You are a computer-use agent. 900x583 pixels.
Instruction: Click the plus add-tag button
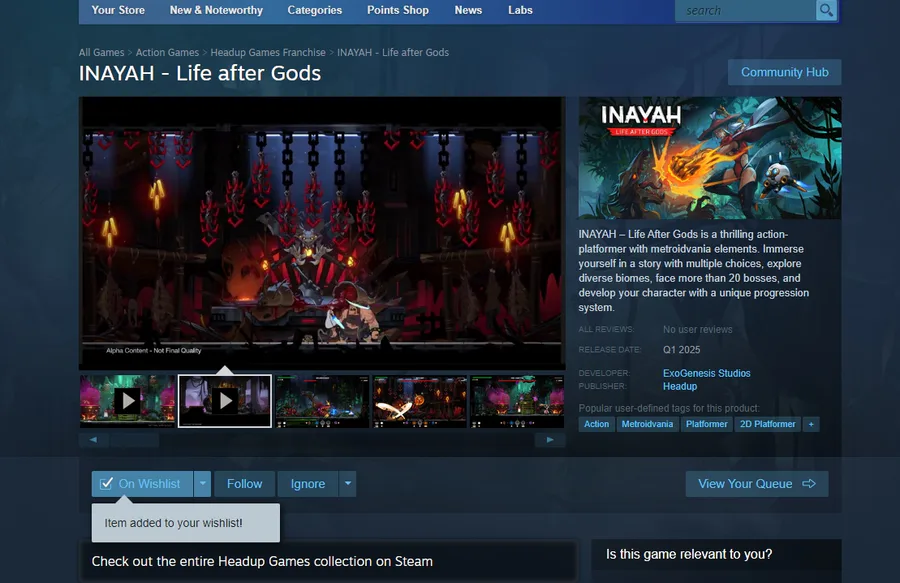[811, 424]
